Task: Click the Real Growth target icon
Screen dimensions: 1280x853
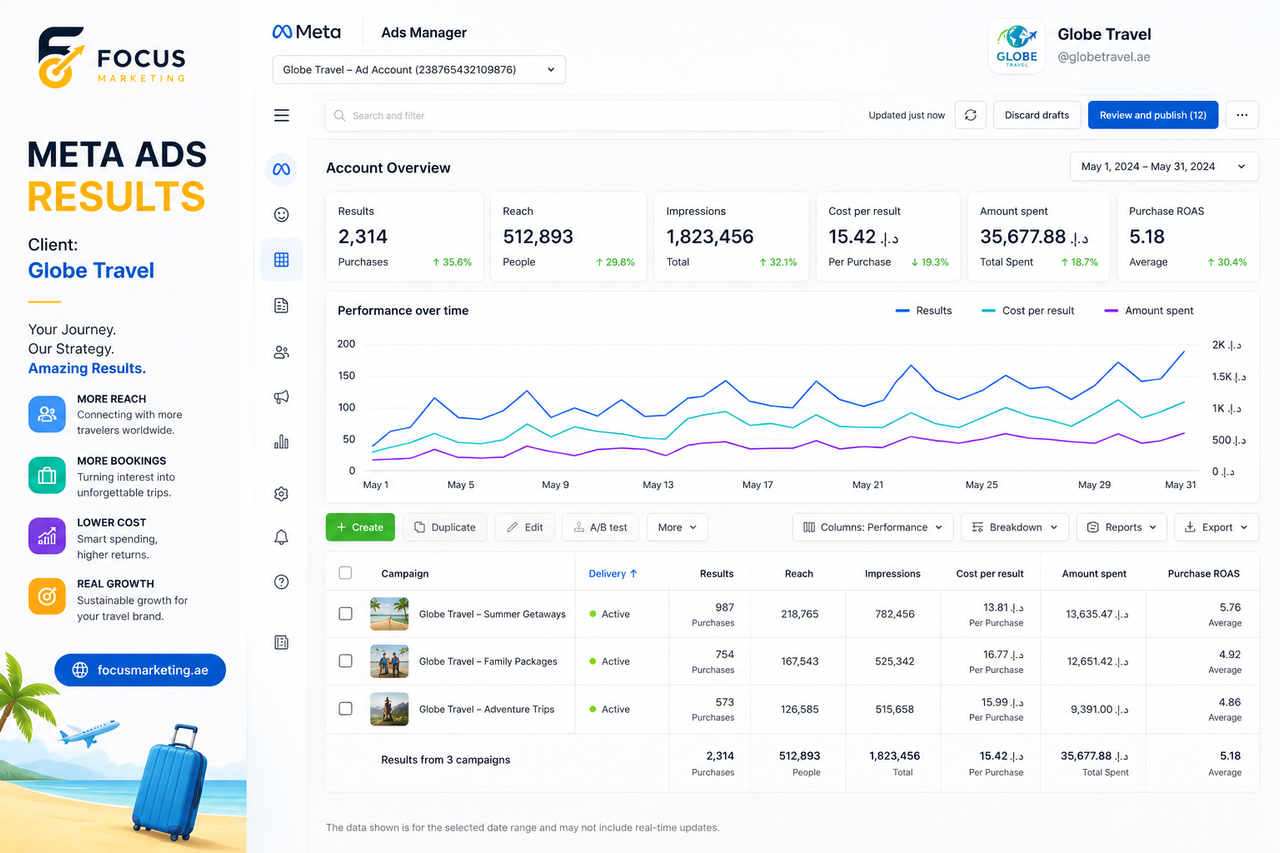Action: 47,597
